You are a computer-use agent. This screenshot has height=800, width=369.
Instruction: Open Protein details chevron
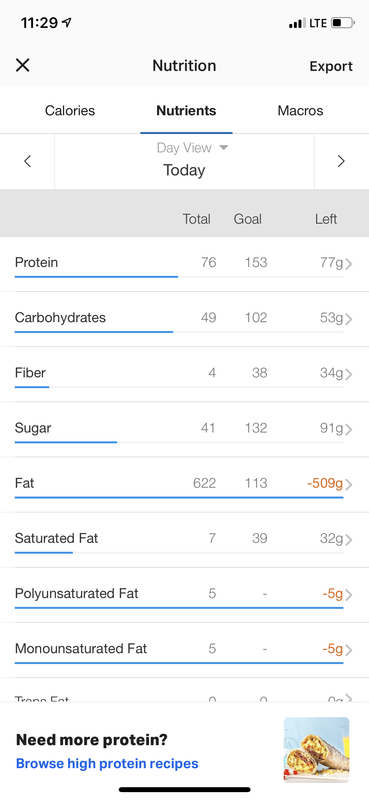tap(349, 264)
